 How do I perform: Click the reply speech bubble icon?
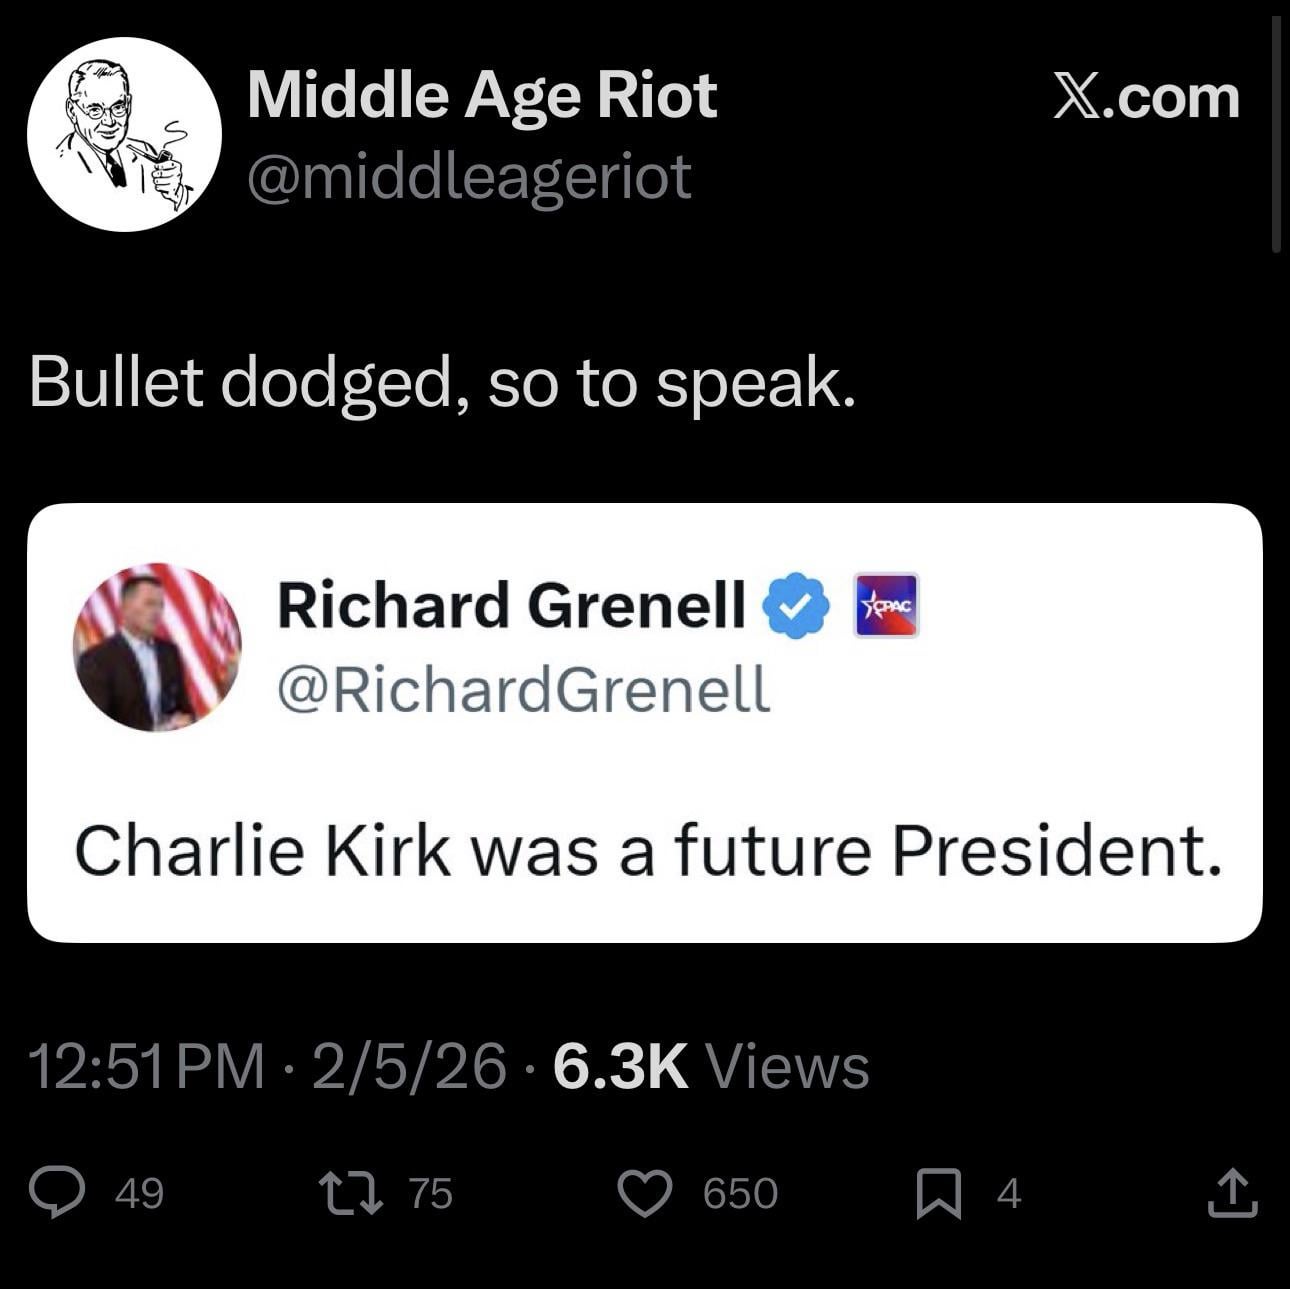pos(56,1193)
